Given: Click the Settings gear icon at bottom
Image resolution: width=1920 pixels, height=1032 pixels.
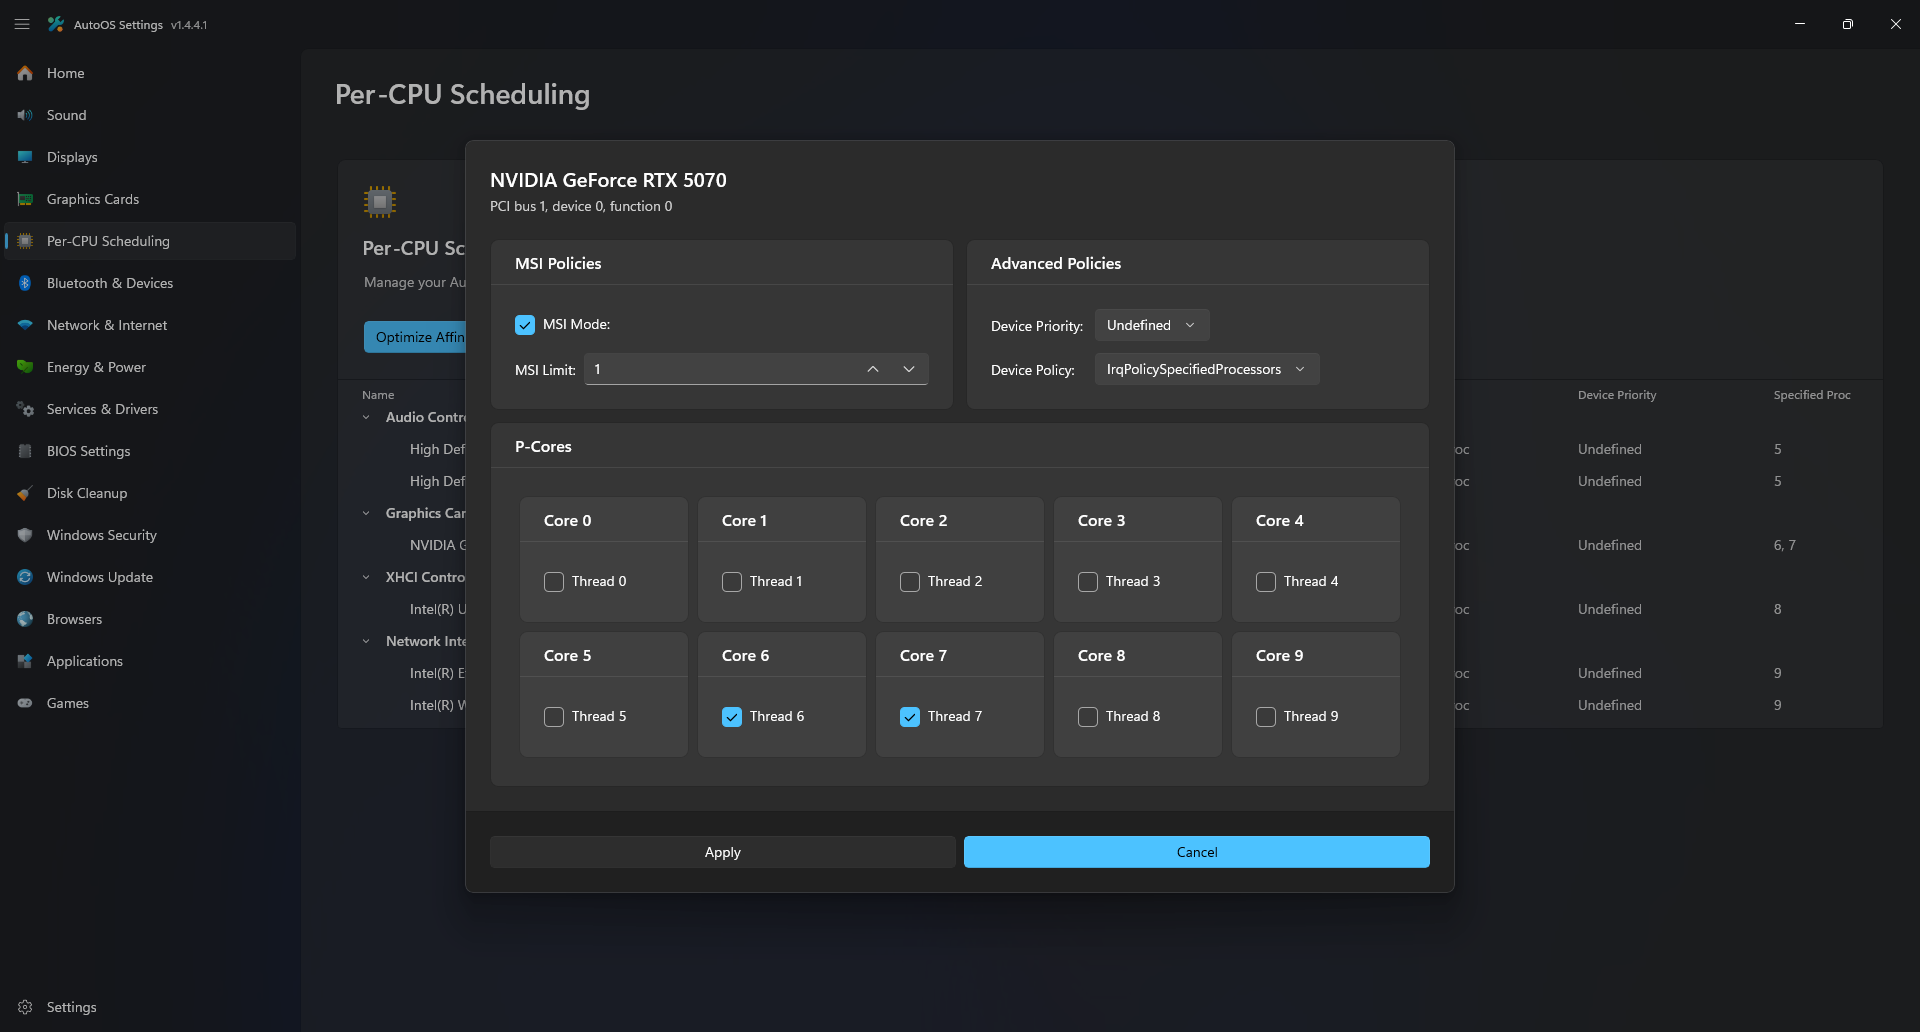Looking at the screenshot, I should (x=25, y=1007).
